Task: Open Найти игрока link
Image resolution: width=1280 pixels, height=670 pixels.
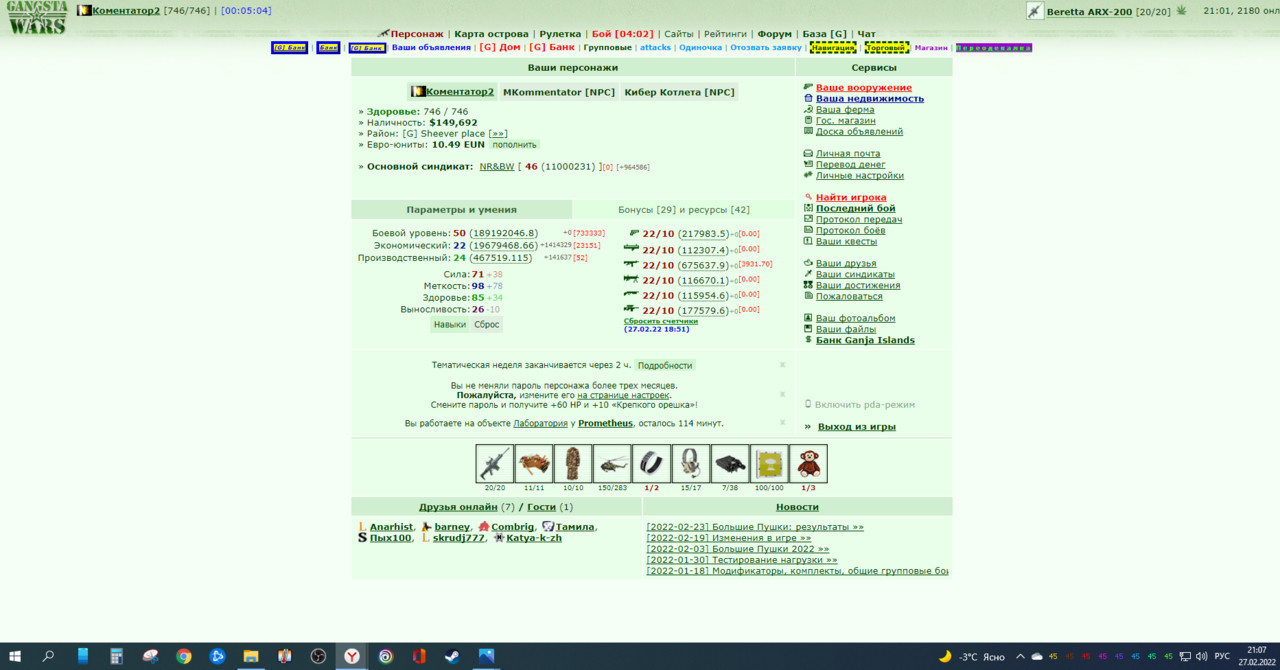Action: [x=851, y=197]
